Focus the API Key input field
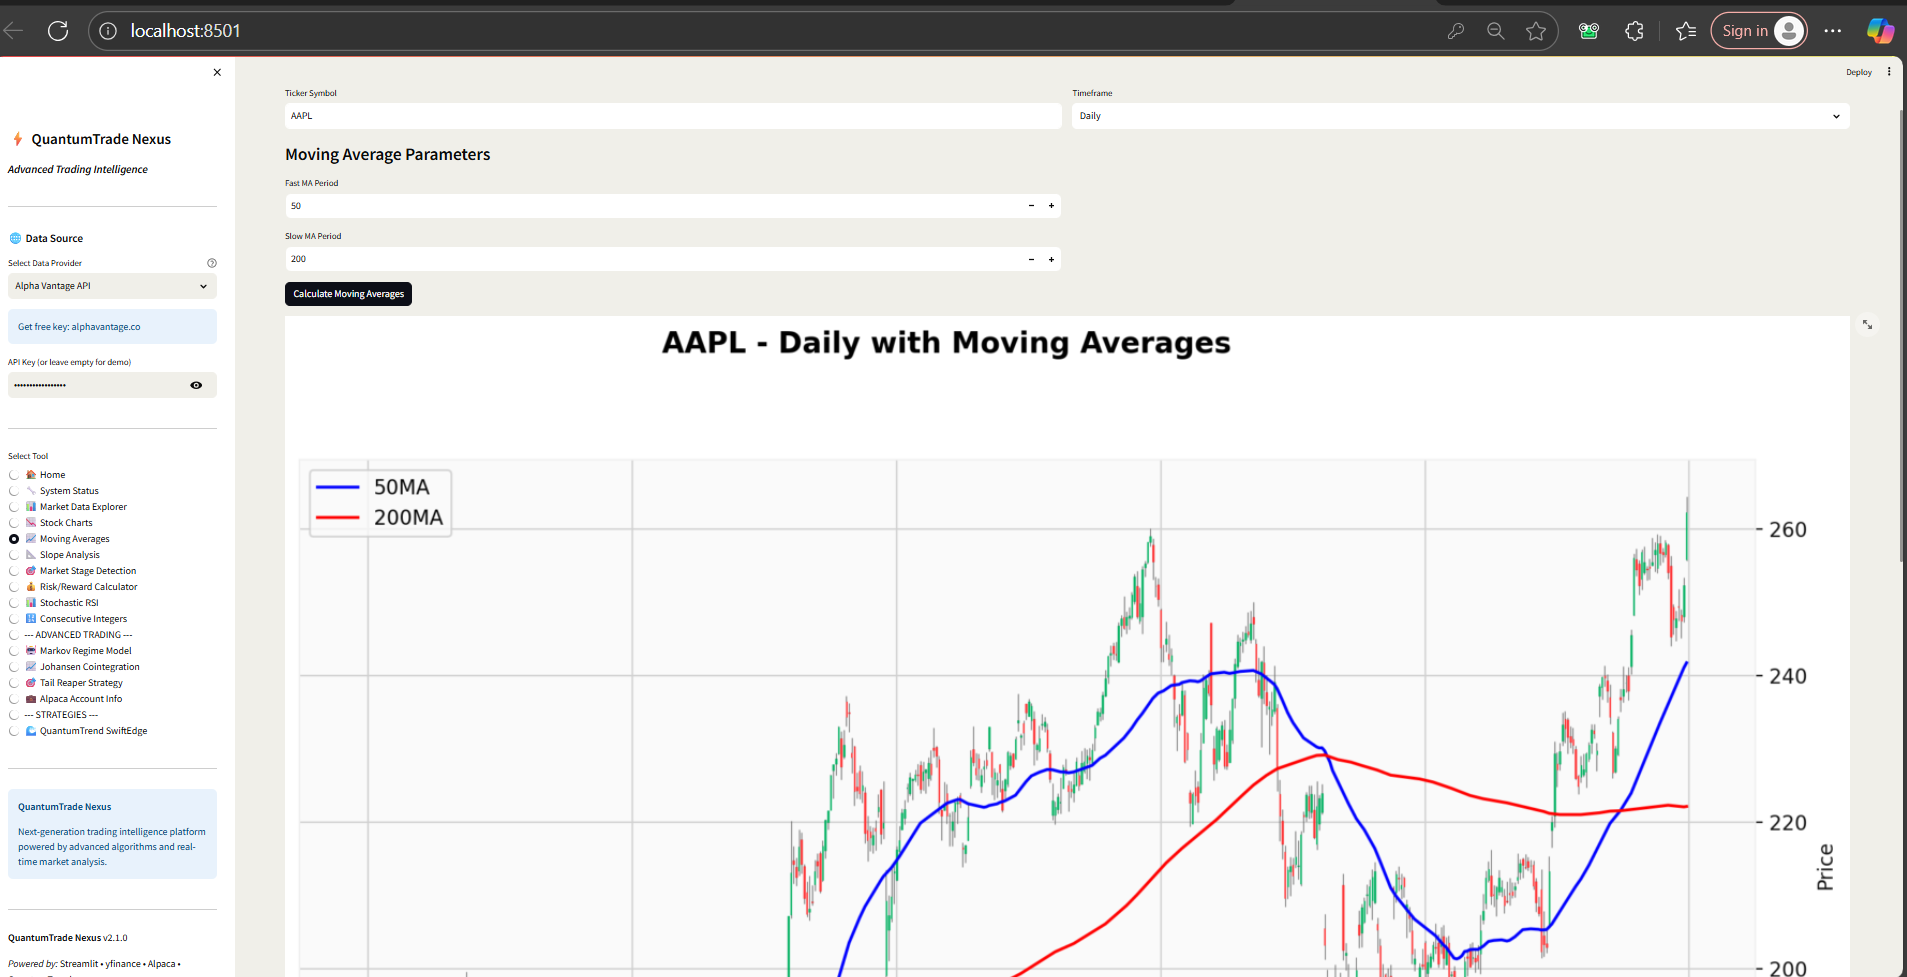The width and height of the screenshot is (1907, 977). click(97, 385)
